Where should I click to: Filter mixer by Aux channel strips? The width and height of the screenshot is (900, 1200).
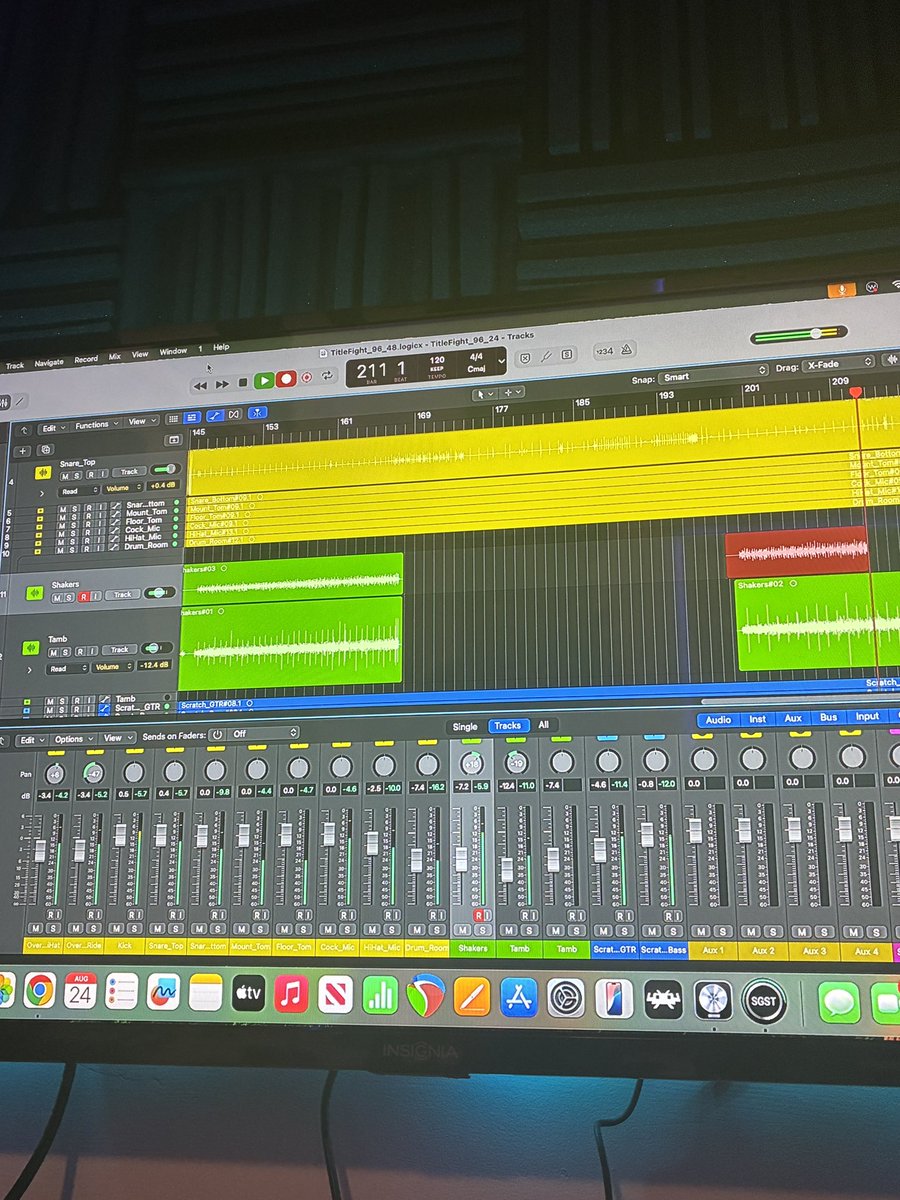pyautogui.click(x=793, y=717)
